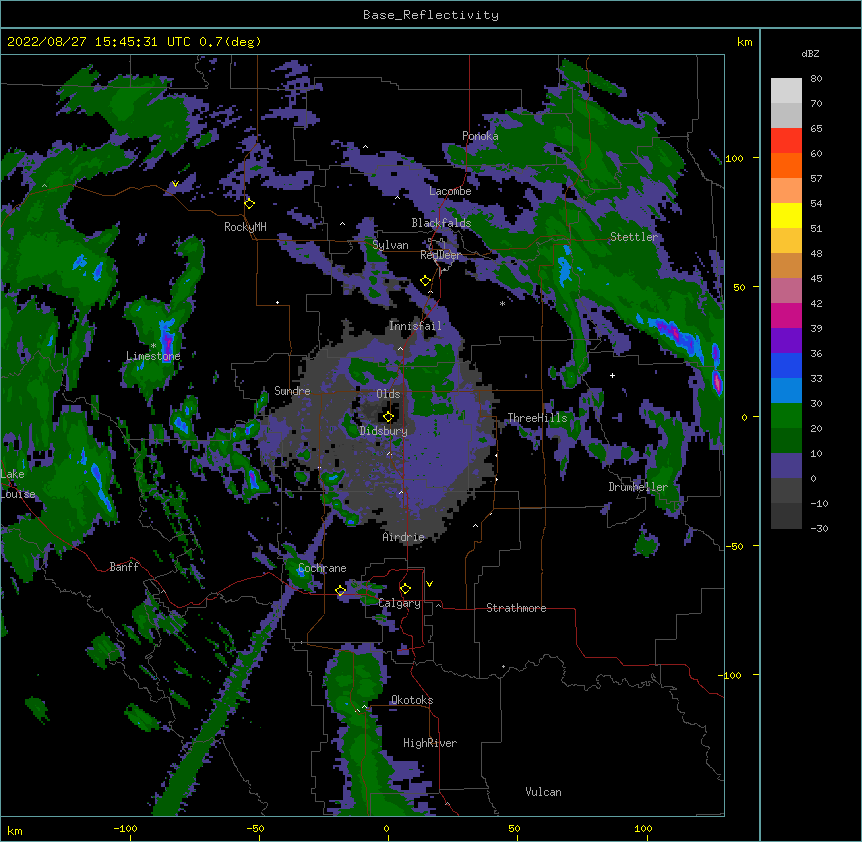
Task: Click the Ponoka city label
Action: pos(480,136)
